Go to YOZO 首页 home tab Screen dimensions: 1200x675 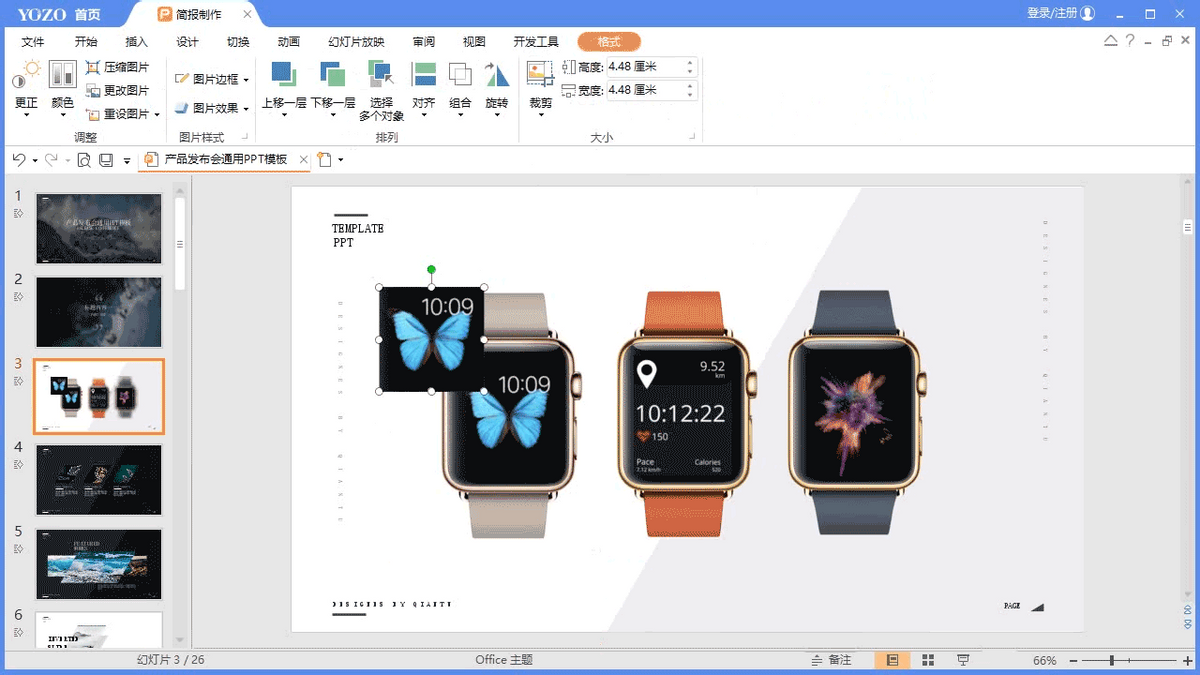[x=59, y=14]
